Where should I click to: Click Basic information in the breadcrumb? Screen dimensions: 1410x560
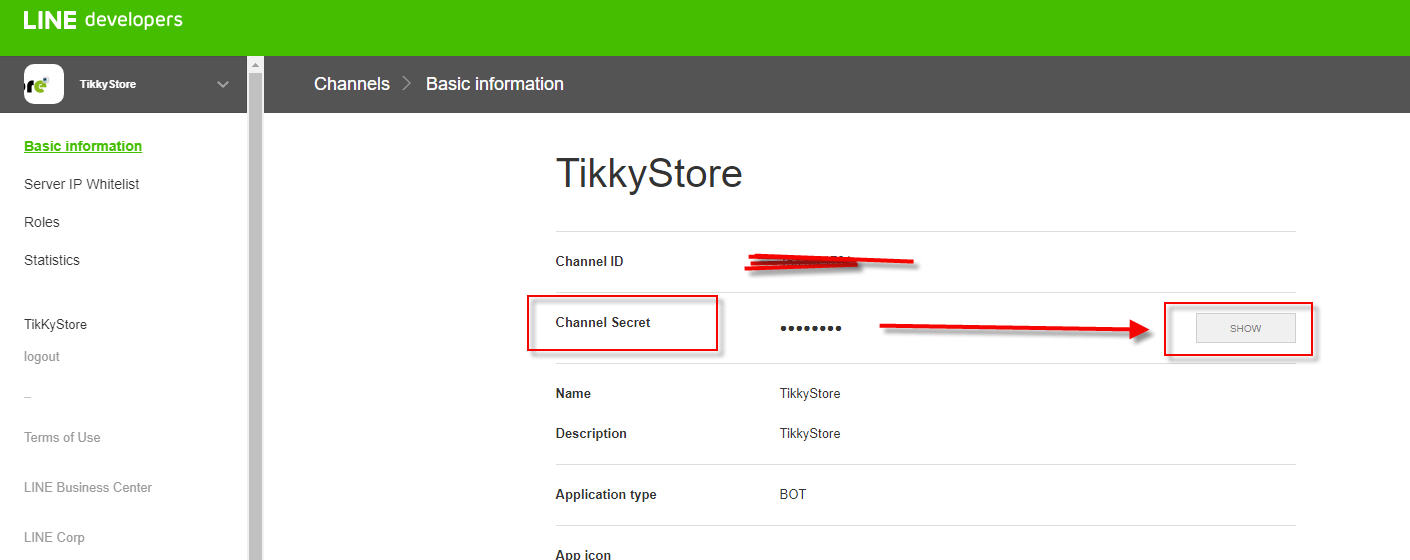pyautogui.click(x=495, y=84)
